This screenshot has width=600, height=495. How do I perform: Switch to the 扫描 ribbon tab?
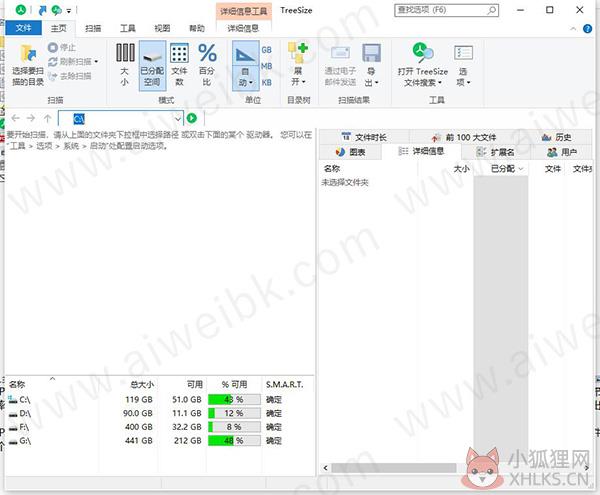[93, 28]
